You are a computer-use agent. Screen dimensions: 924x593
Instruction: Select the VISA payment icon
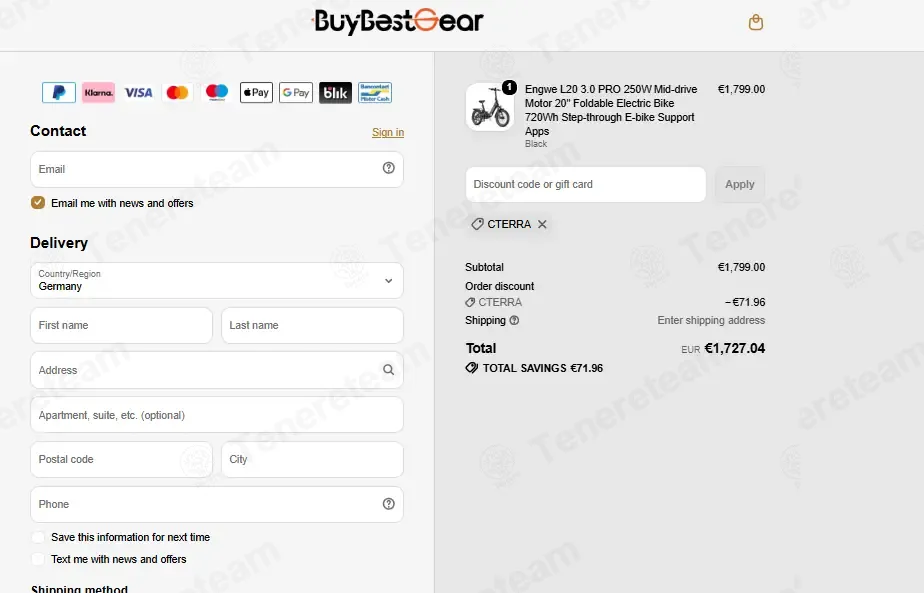coord(138,93)
